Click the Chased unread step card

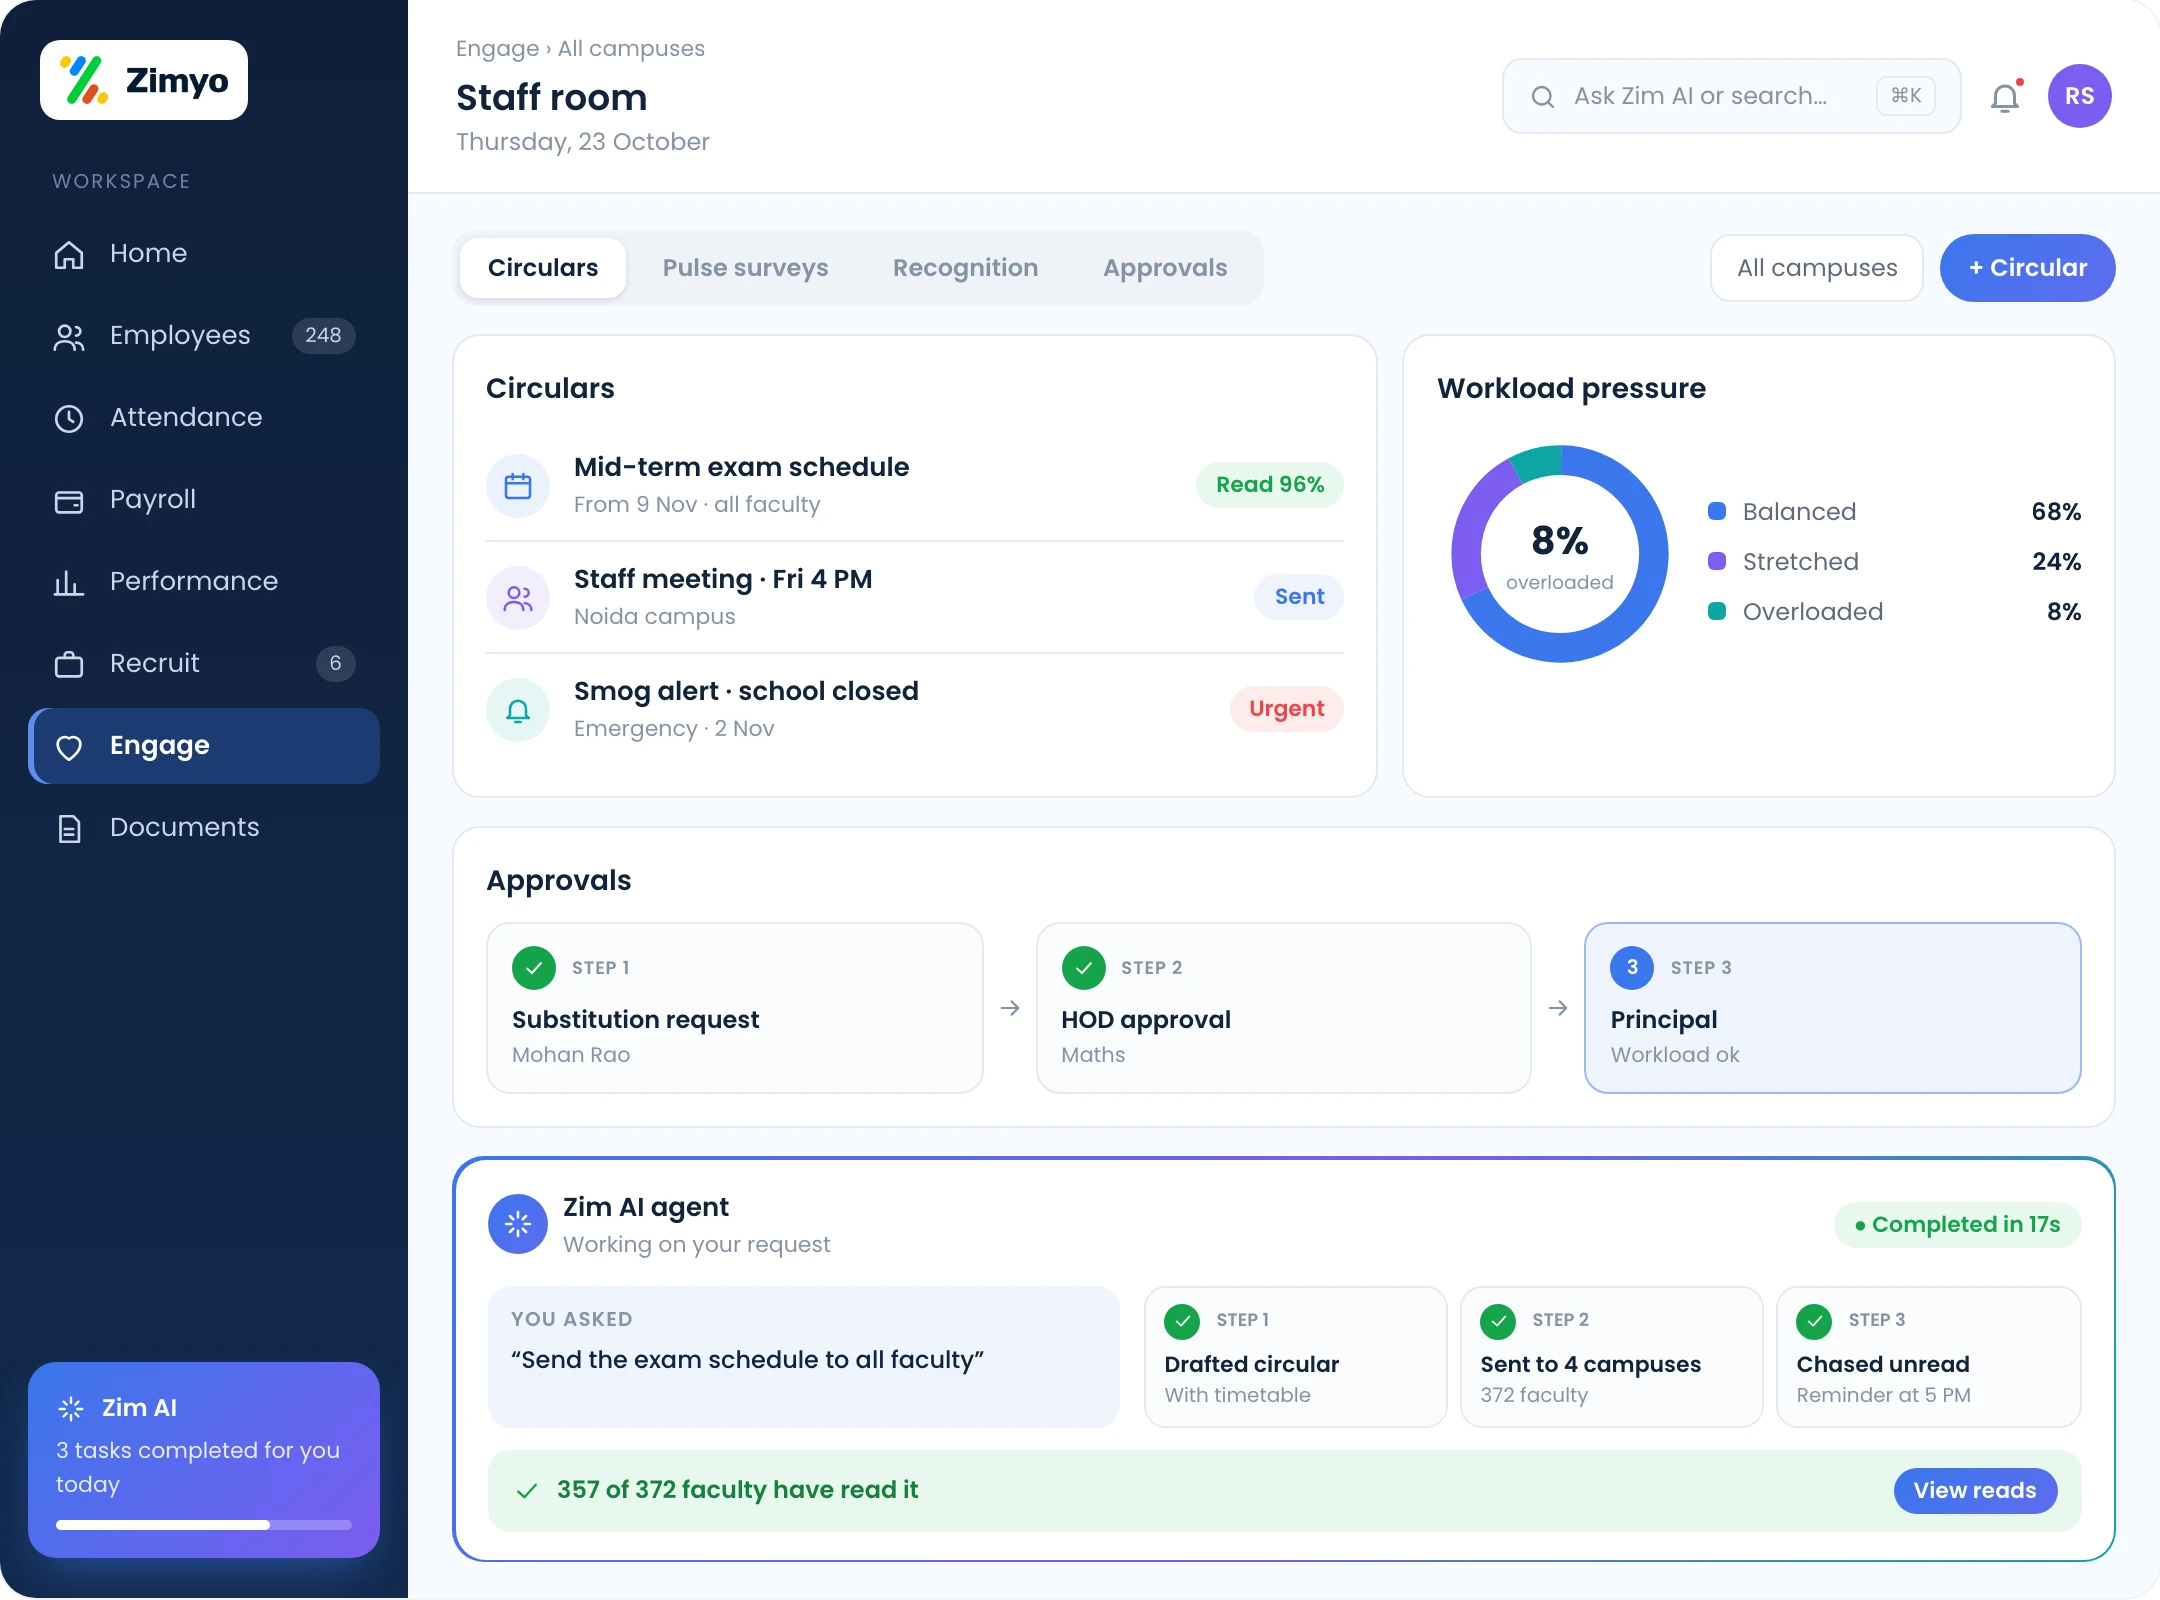[x=1929, y=1357]
